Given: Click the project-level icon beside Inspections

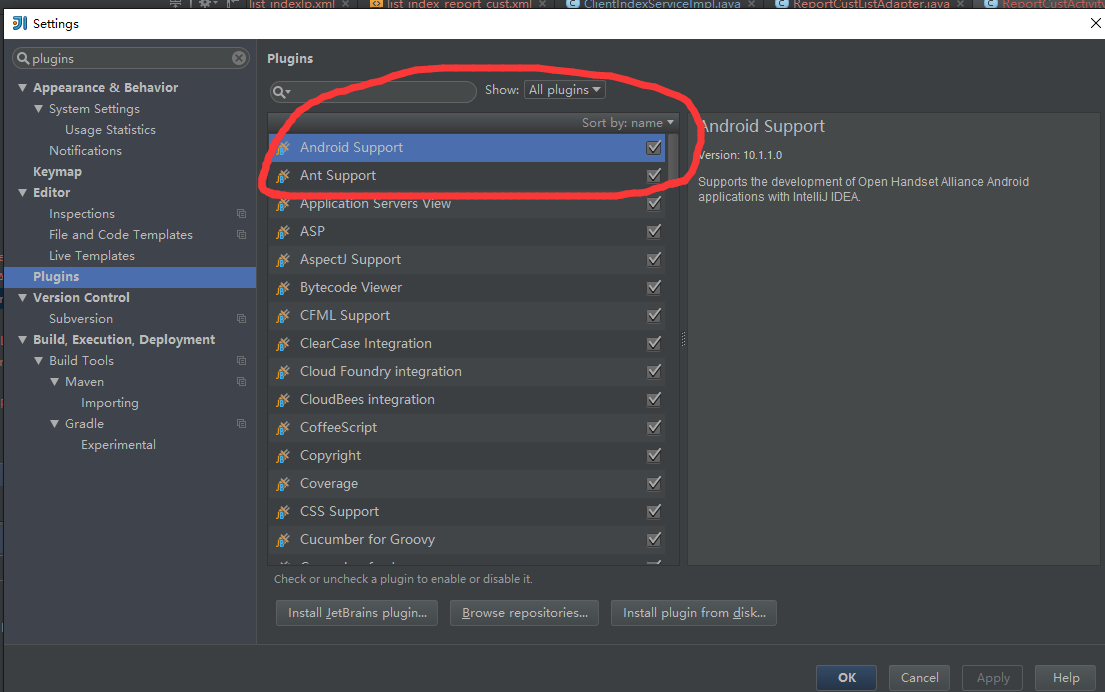Looking at the screenshot, I should click(242, 214).
